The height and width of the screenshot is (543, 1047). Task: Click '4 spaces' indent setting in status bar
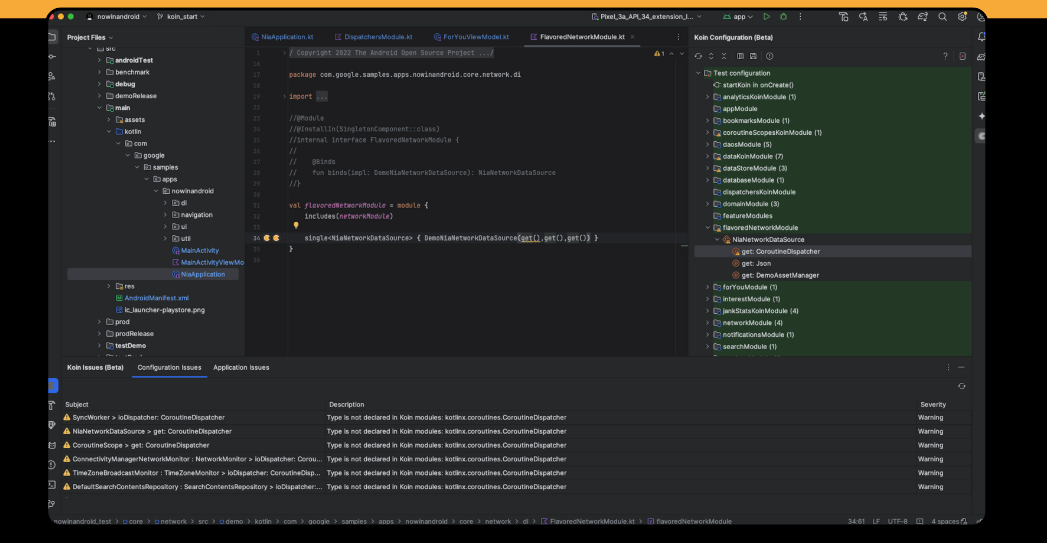[945, 522]
